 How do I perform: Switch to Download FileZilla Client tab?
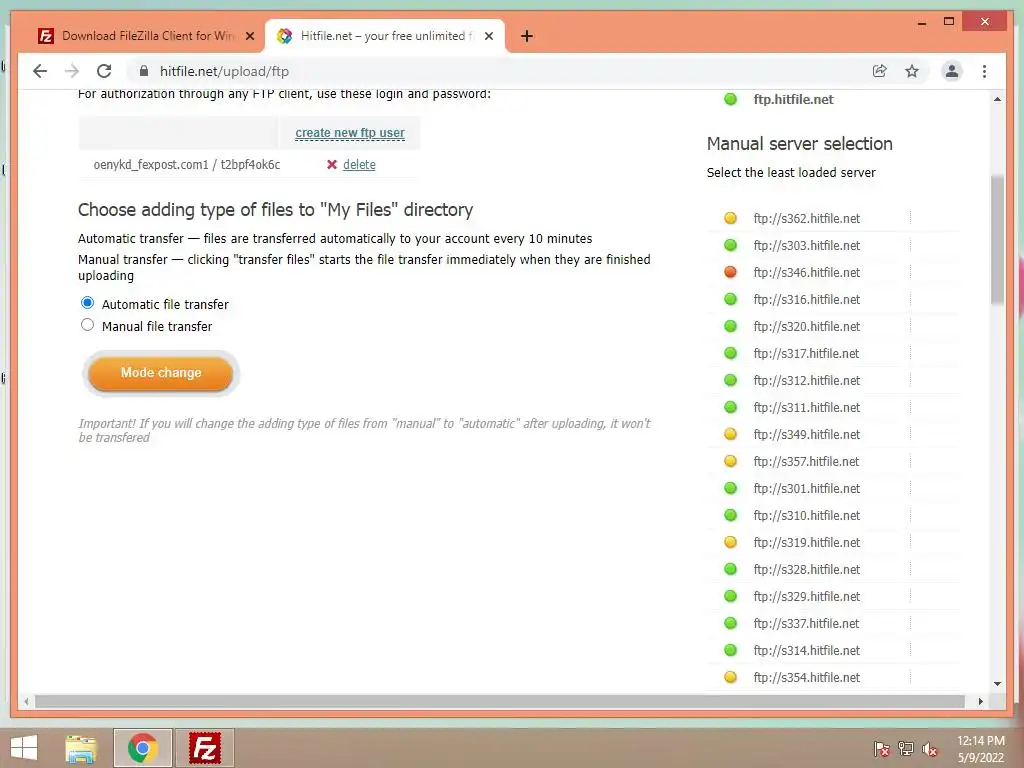point(147,36)
